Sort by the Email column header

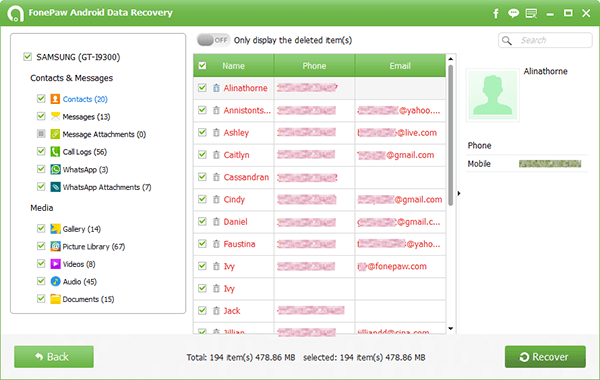coord(400,66)
